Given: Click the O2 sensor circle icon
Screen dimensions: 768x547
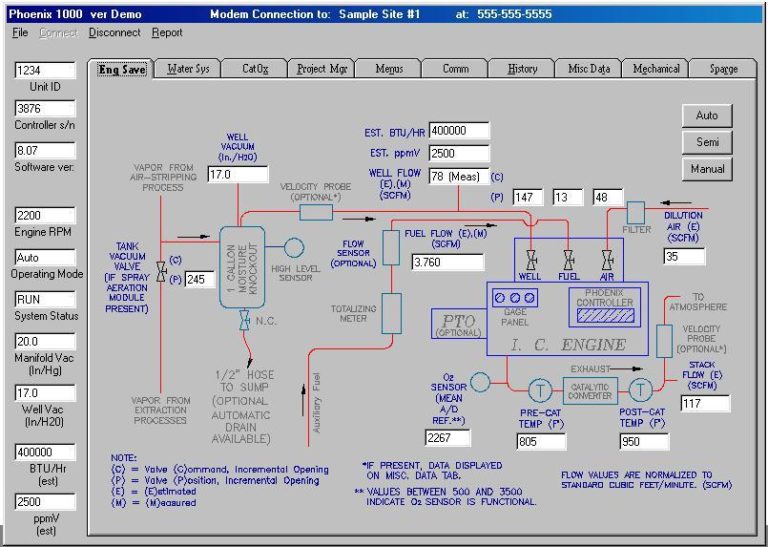Looking at the screenshot, I should click(x=479, y=382).
